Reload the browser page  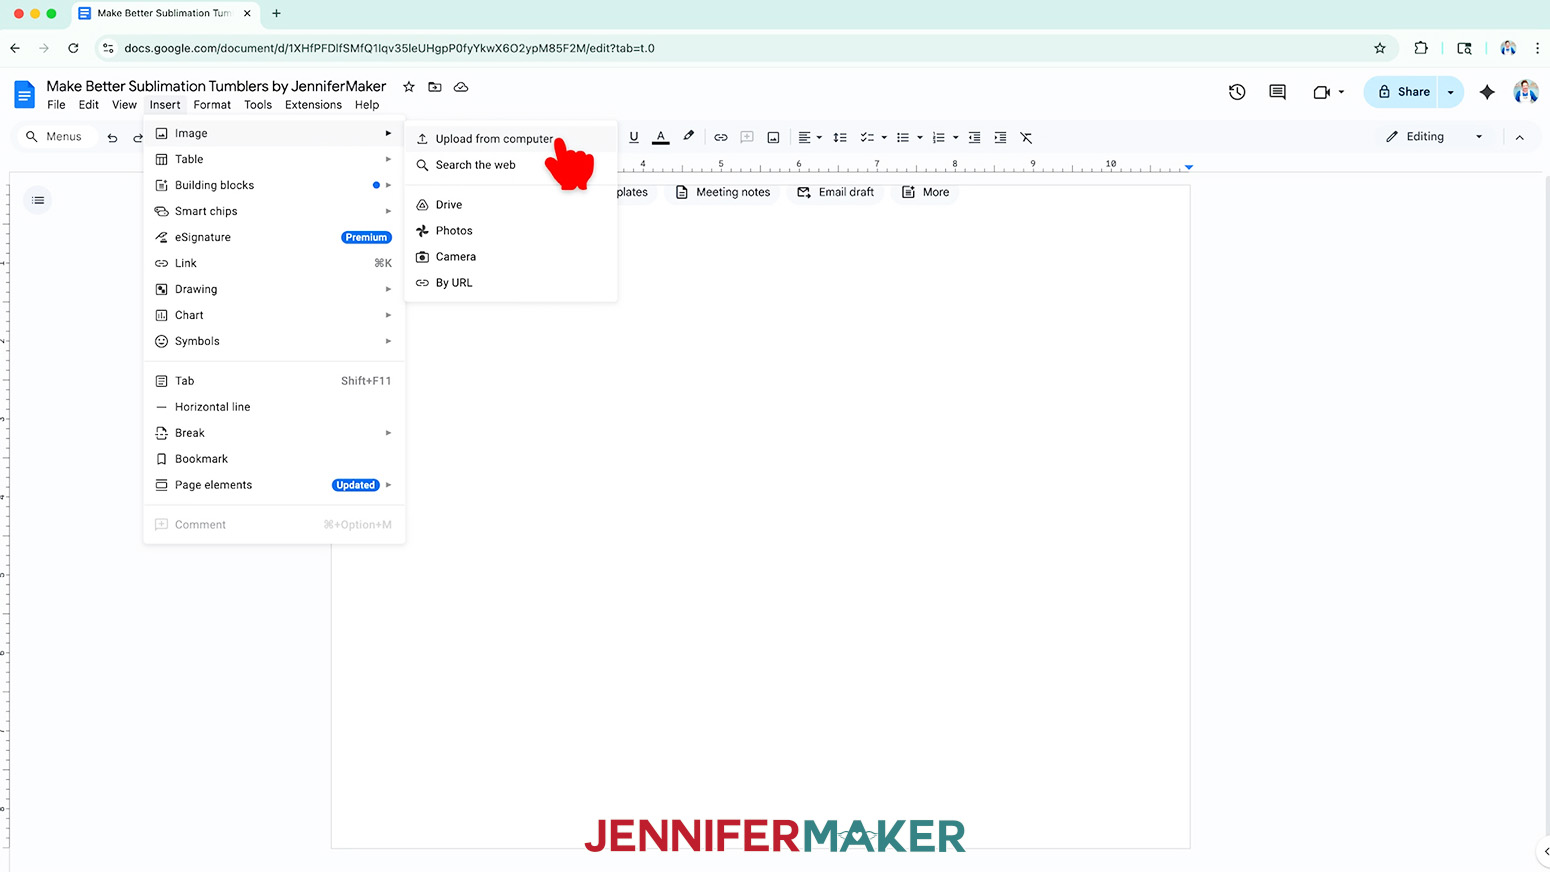tap(73, 48)
